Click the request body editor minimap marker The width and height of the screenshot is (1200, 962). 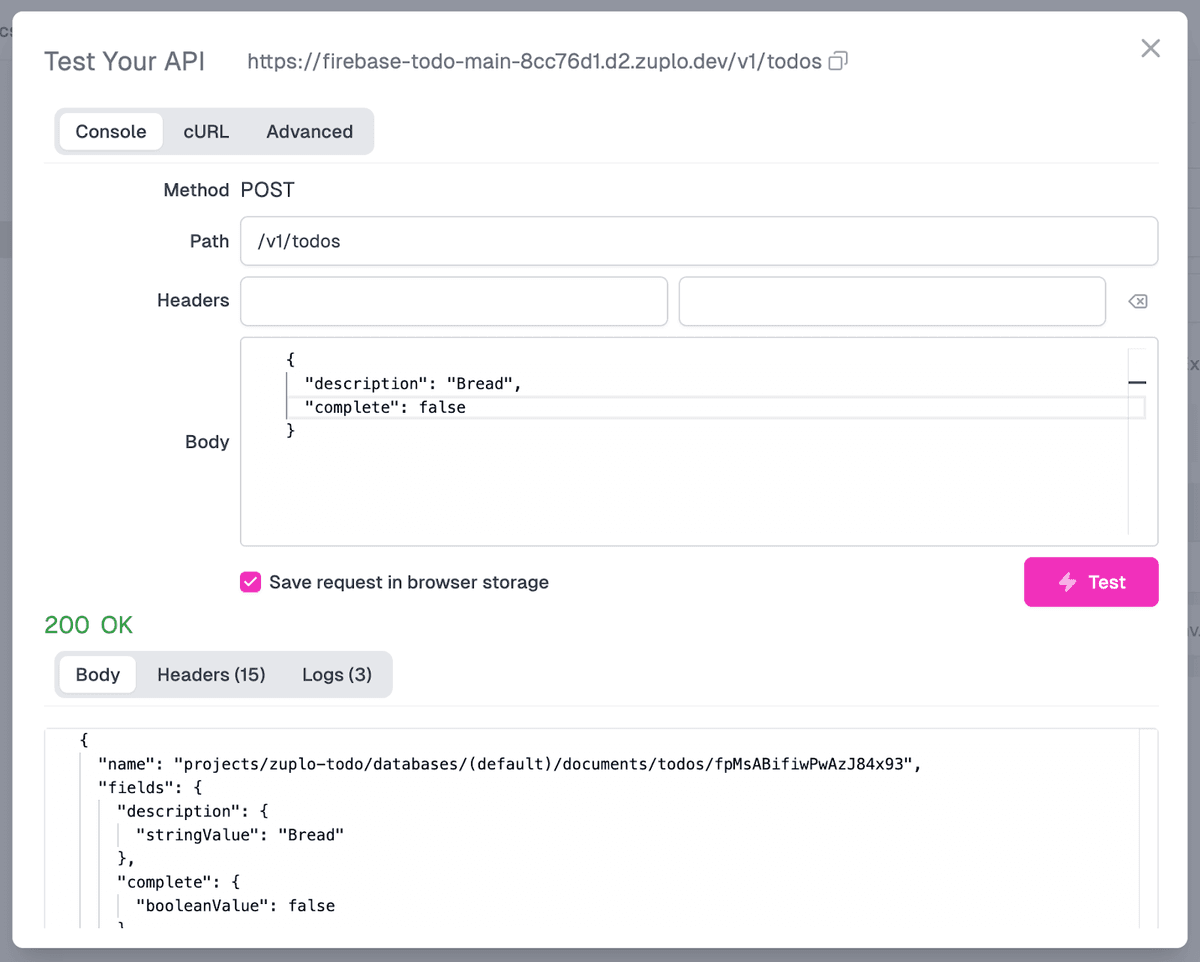coord(1136,383)
